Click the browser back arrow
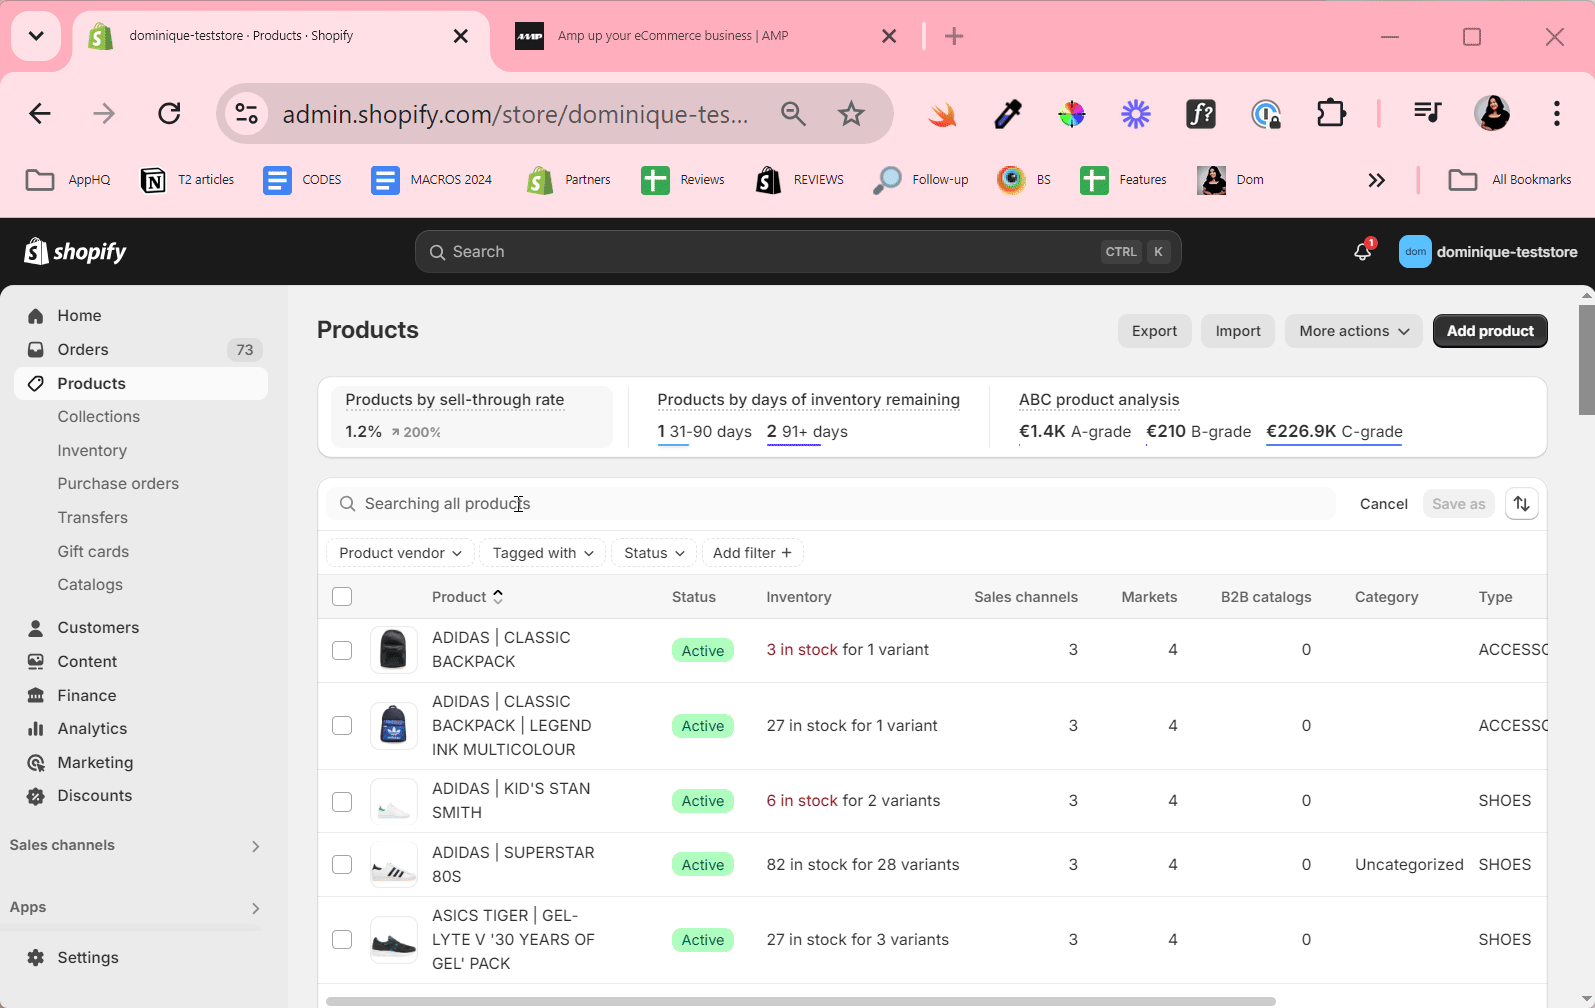Screen dimensions: 1595x1008 [x=40, y=114]
